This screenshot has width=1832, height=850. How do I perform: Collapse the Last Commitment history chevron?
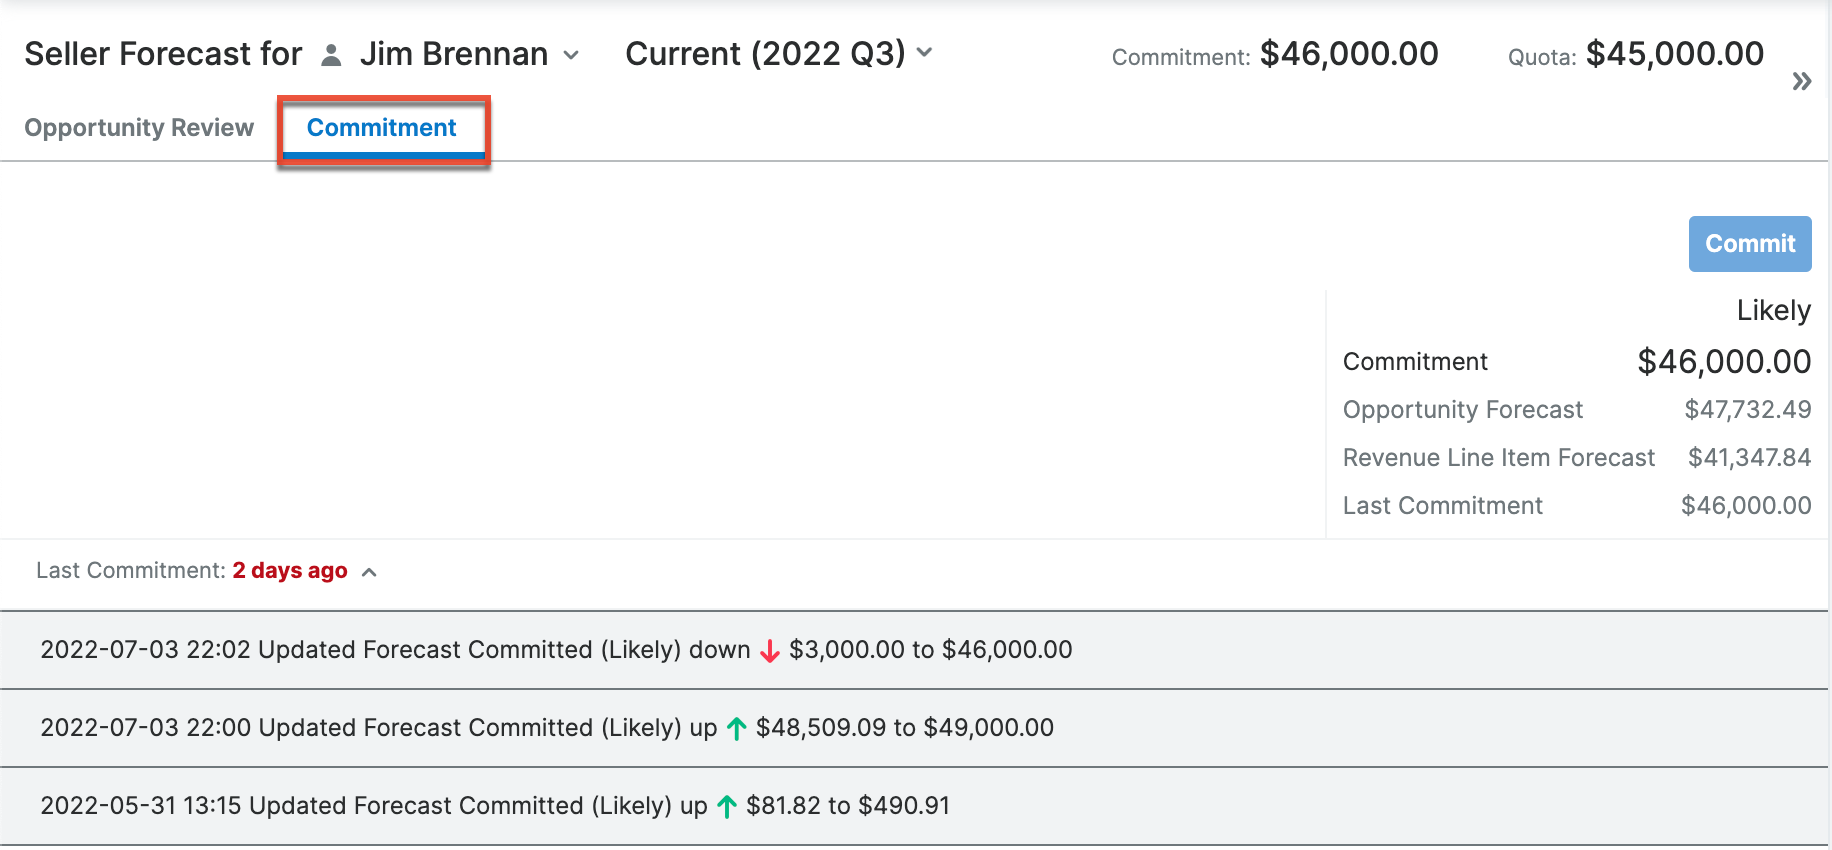(x=369, y=572)
